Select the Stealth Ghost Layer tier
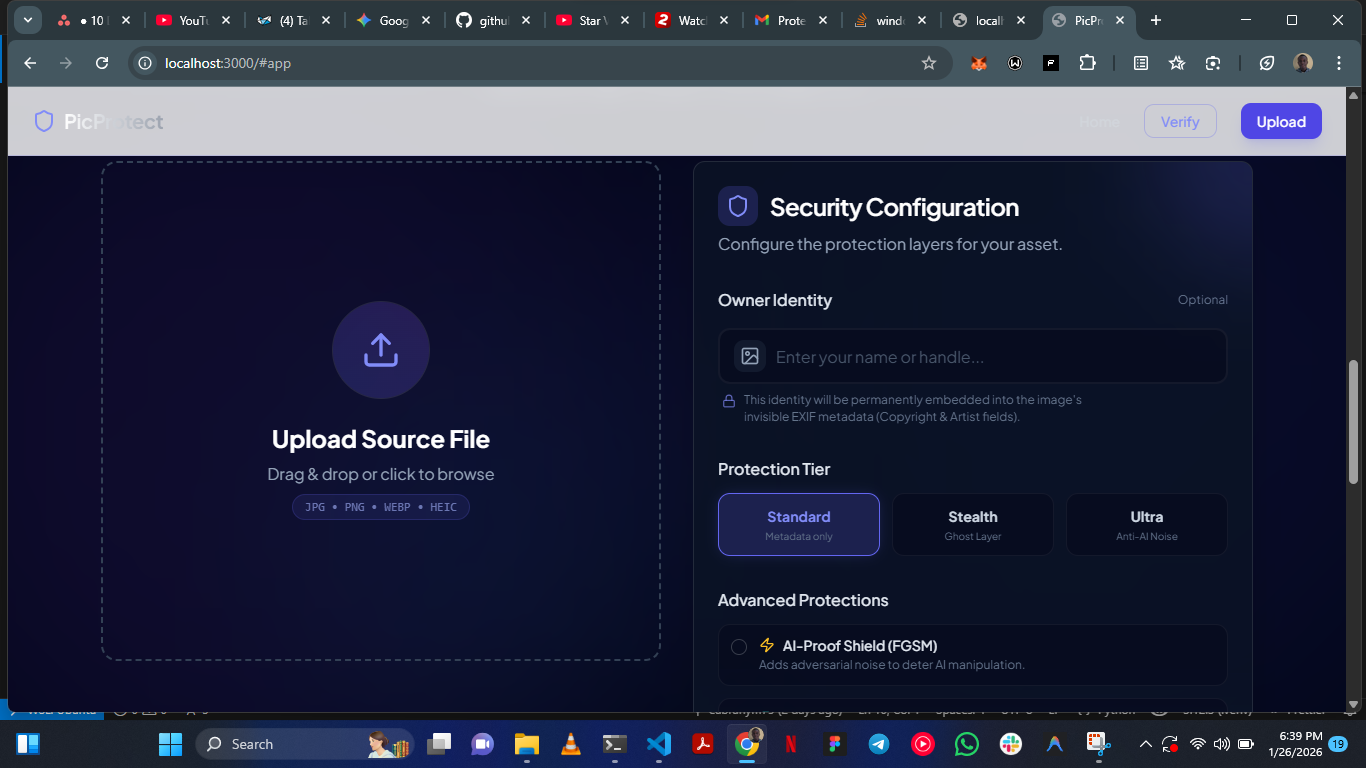1366x768 pixels. pyautogui.click(x=972, y=524)
